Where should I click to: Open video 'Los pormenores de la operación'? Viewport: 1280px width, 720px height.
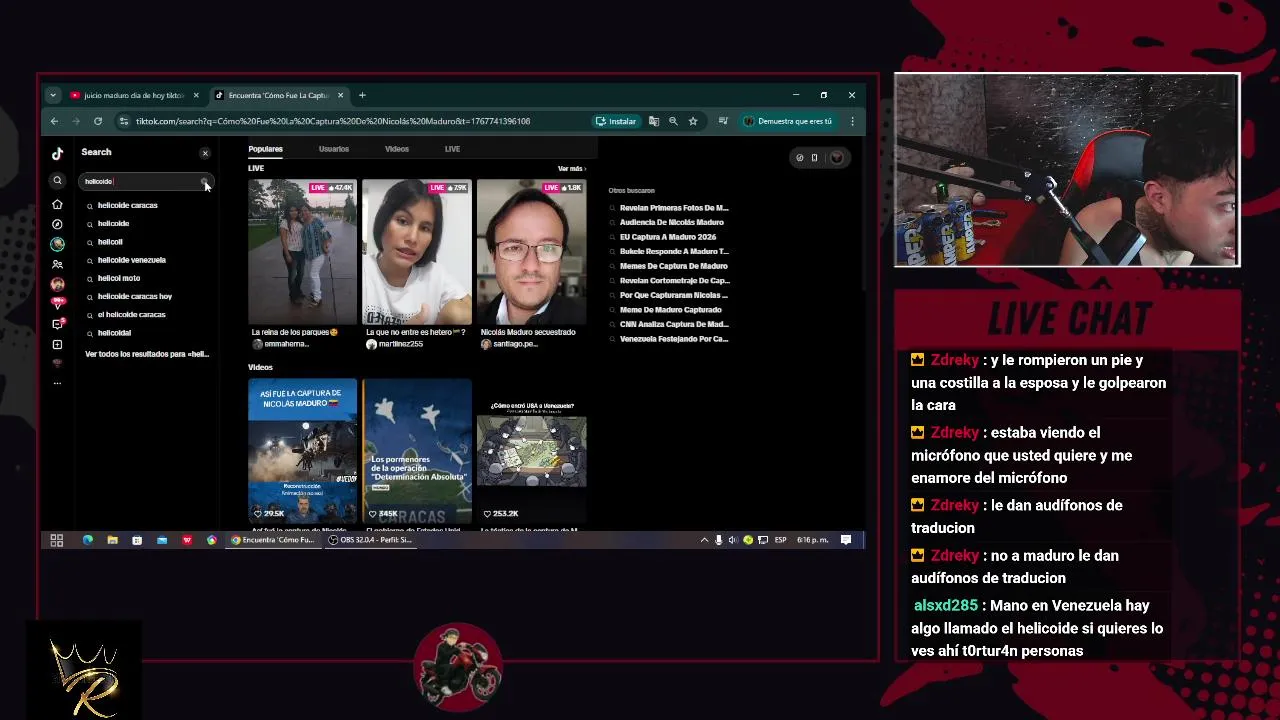coord(416,451)
